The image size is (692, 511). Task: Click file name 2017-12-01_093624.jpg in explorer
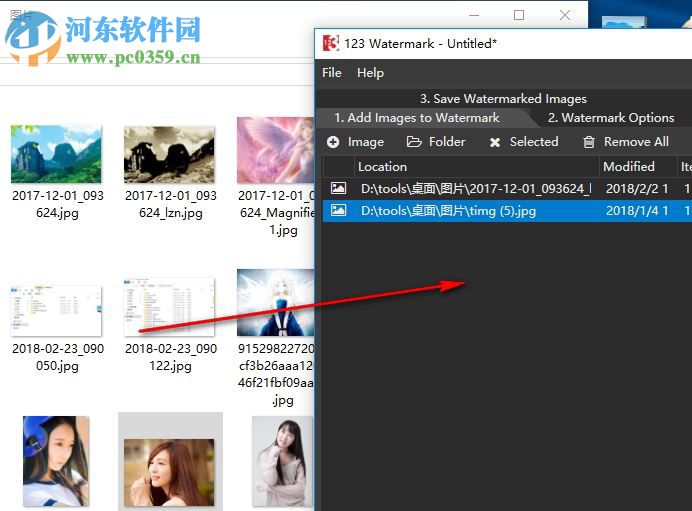57,204
